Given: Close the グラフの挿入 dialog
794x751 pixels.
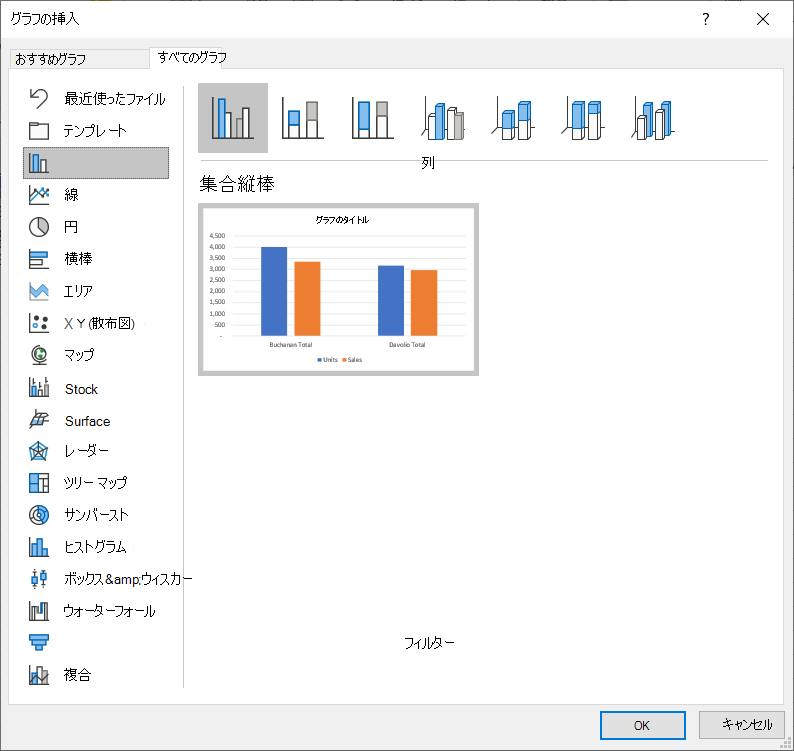Looking at the screenshot, I should pos(763,19).
